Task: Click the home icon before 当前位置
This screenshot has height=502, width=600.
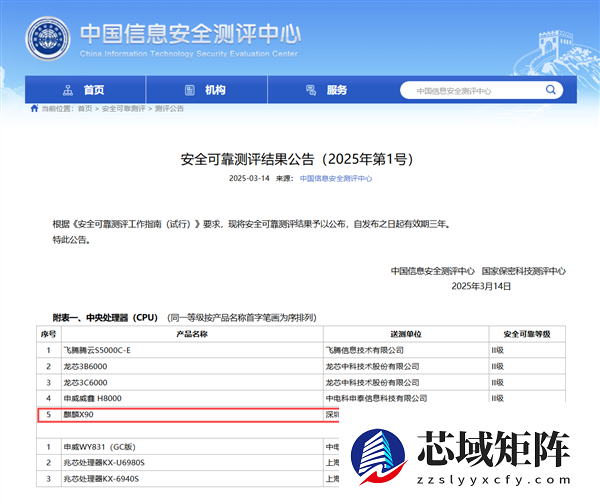Action: pos(33,108)
